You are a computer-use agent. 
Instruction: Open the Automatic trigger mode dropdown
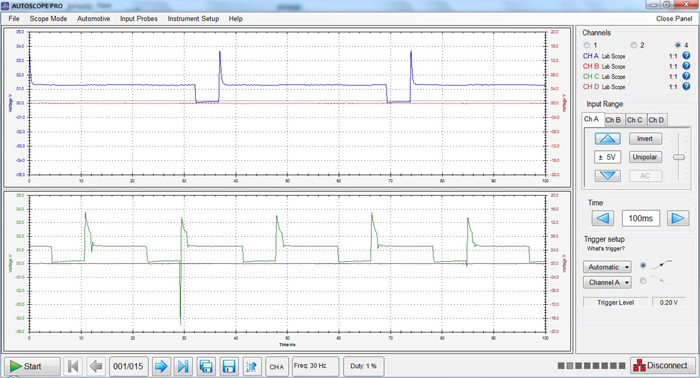tap(607, 267)
